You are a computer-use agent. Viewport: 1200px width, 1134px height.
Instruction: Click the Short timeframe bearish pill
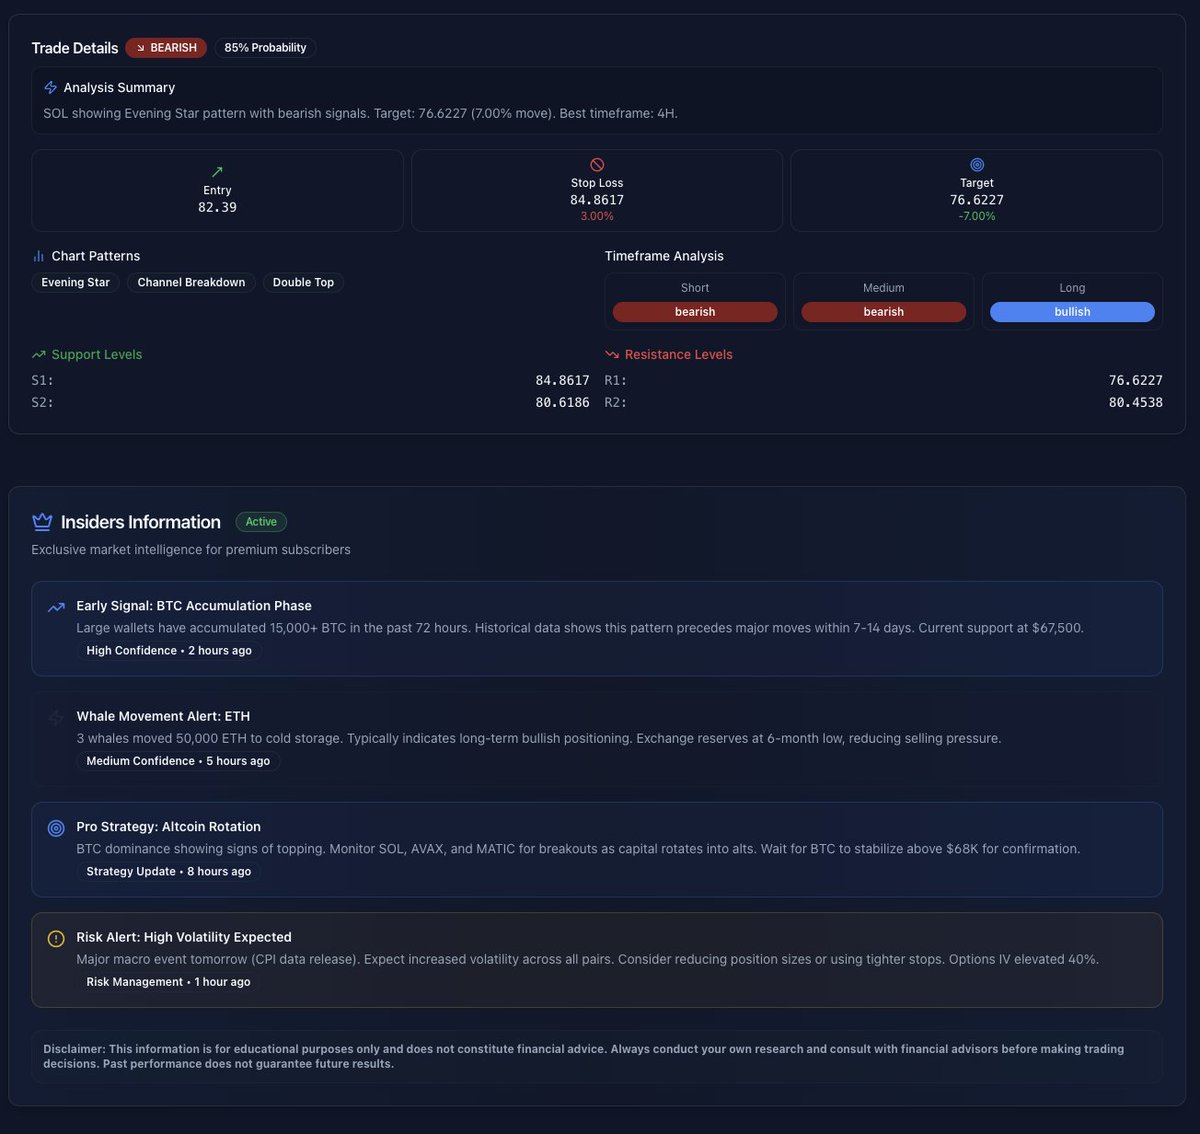pyautogui.click(x=695, y=312)
